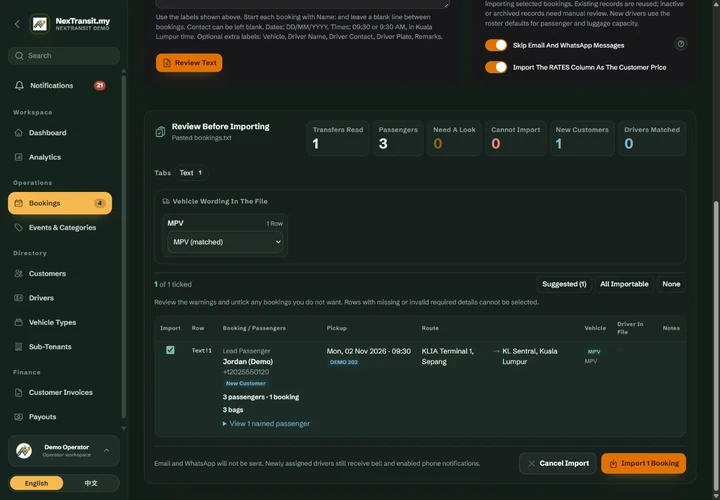This screenshot has width=720, height=500.
Task: Click the Dashboard home icon
Action: [18, 133]
